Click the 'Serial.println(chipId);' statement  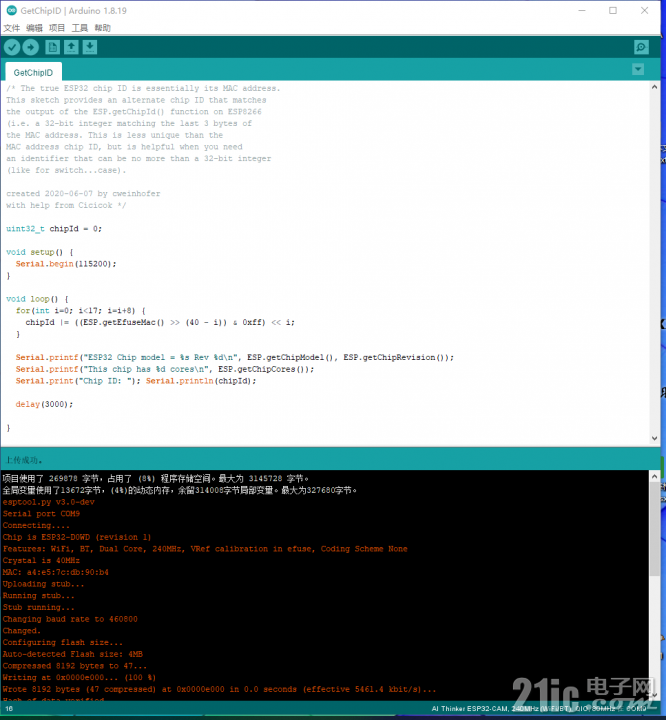click(x=201, y=381)
